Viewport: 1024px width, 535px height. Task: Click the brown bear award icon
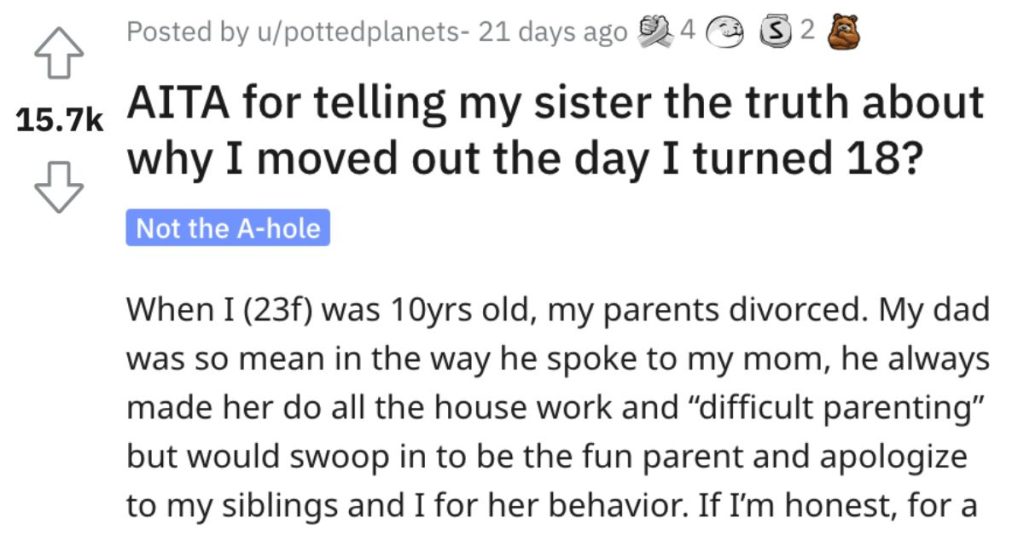(844, 33)
